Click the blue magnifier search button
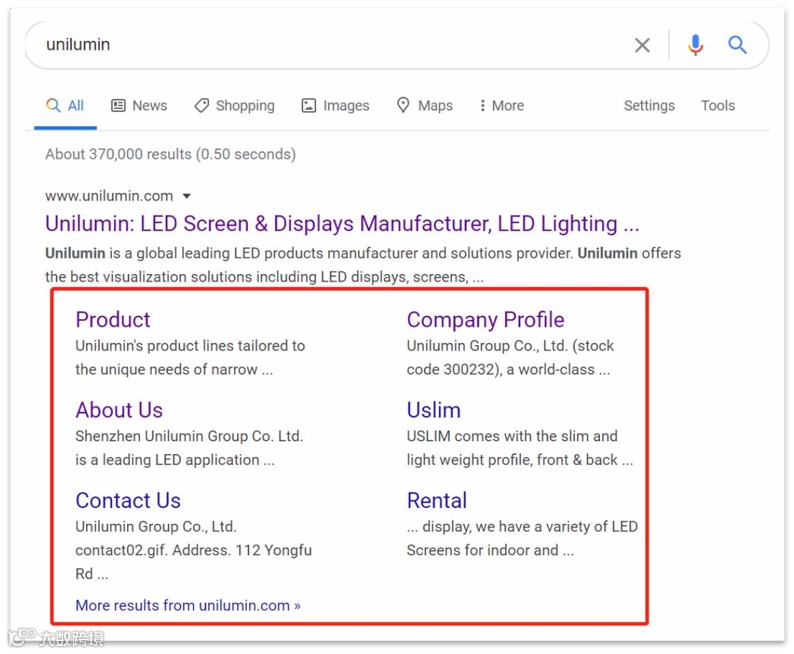This screenshot has height=654, width=794. pos(737,45)
